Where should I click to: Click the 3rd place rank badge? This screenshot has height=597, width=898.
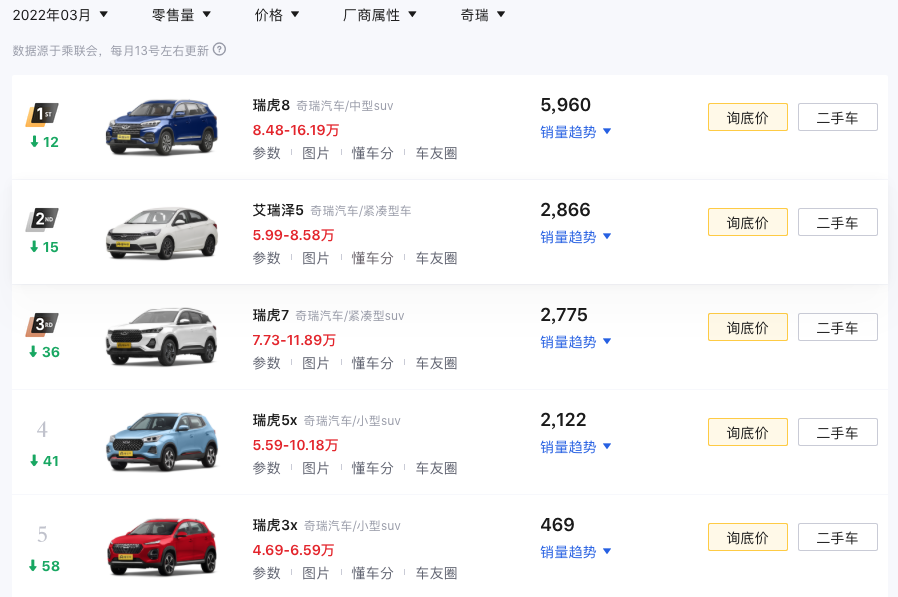coord(42,324)
